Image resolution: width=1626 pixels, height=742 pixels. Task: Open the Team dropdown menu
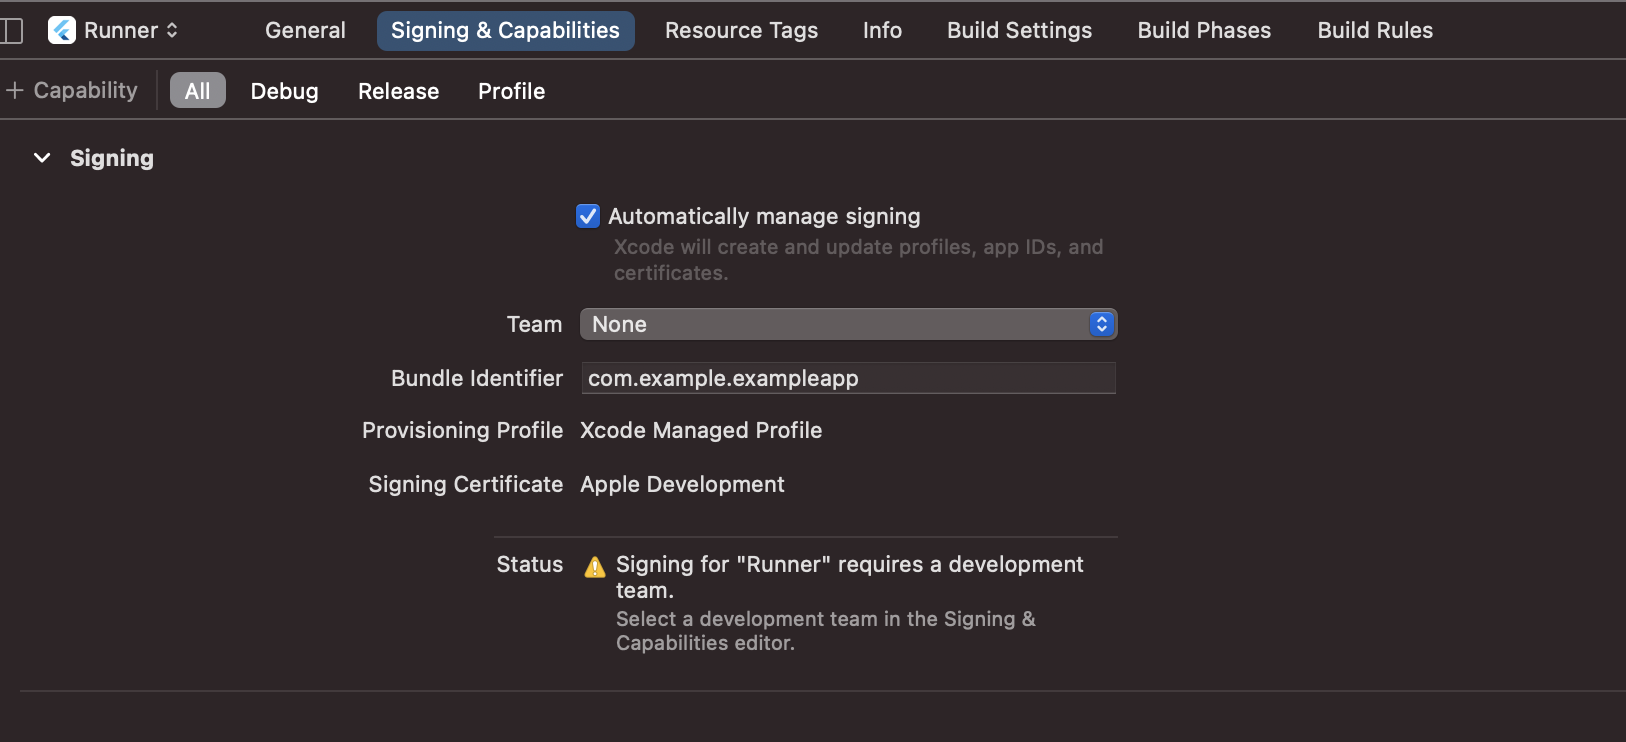click(848, 324)
